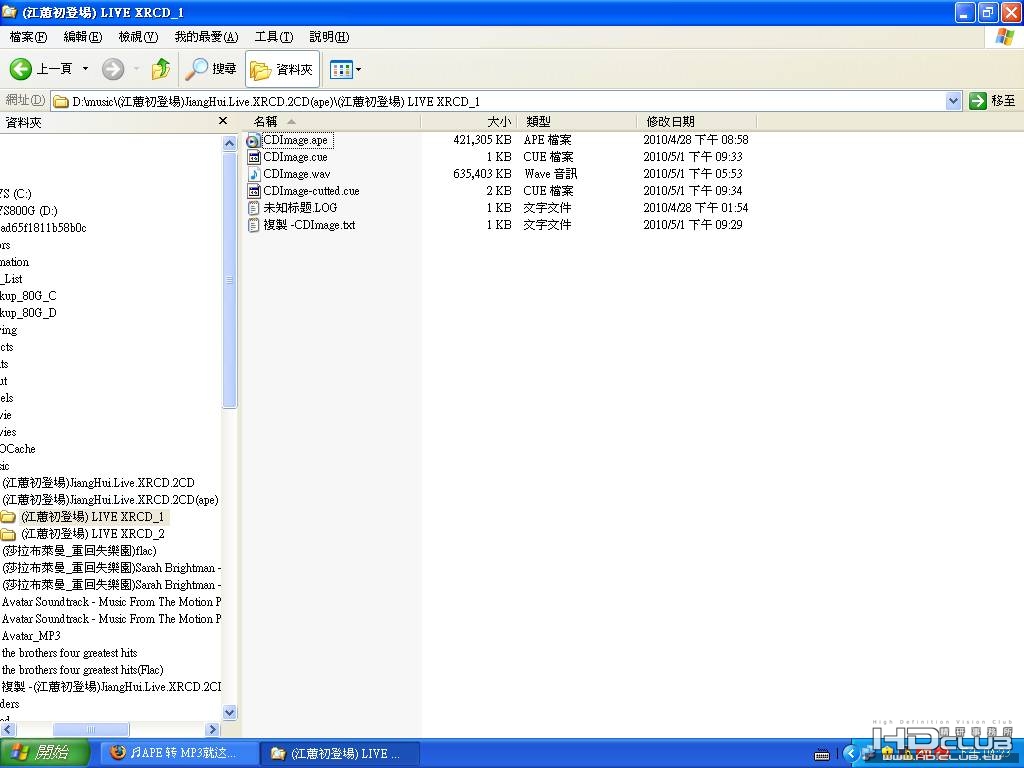Select the CDImage.cue file icon

(254, 157)
